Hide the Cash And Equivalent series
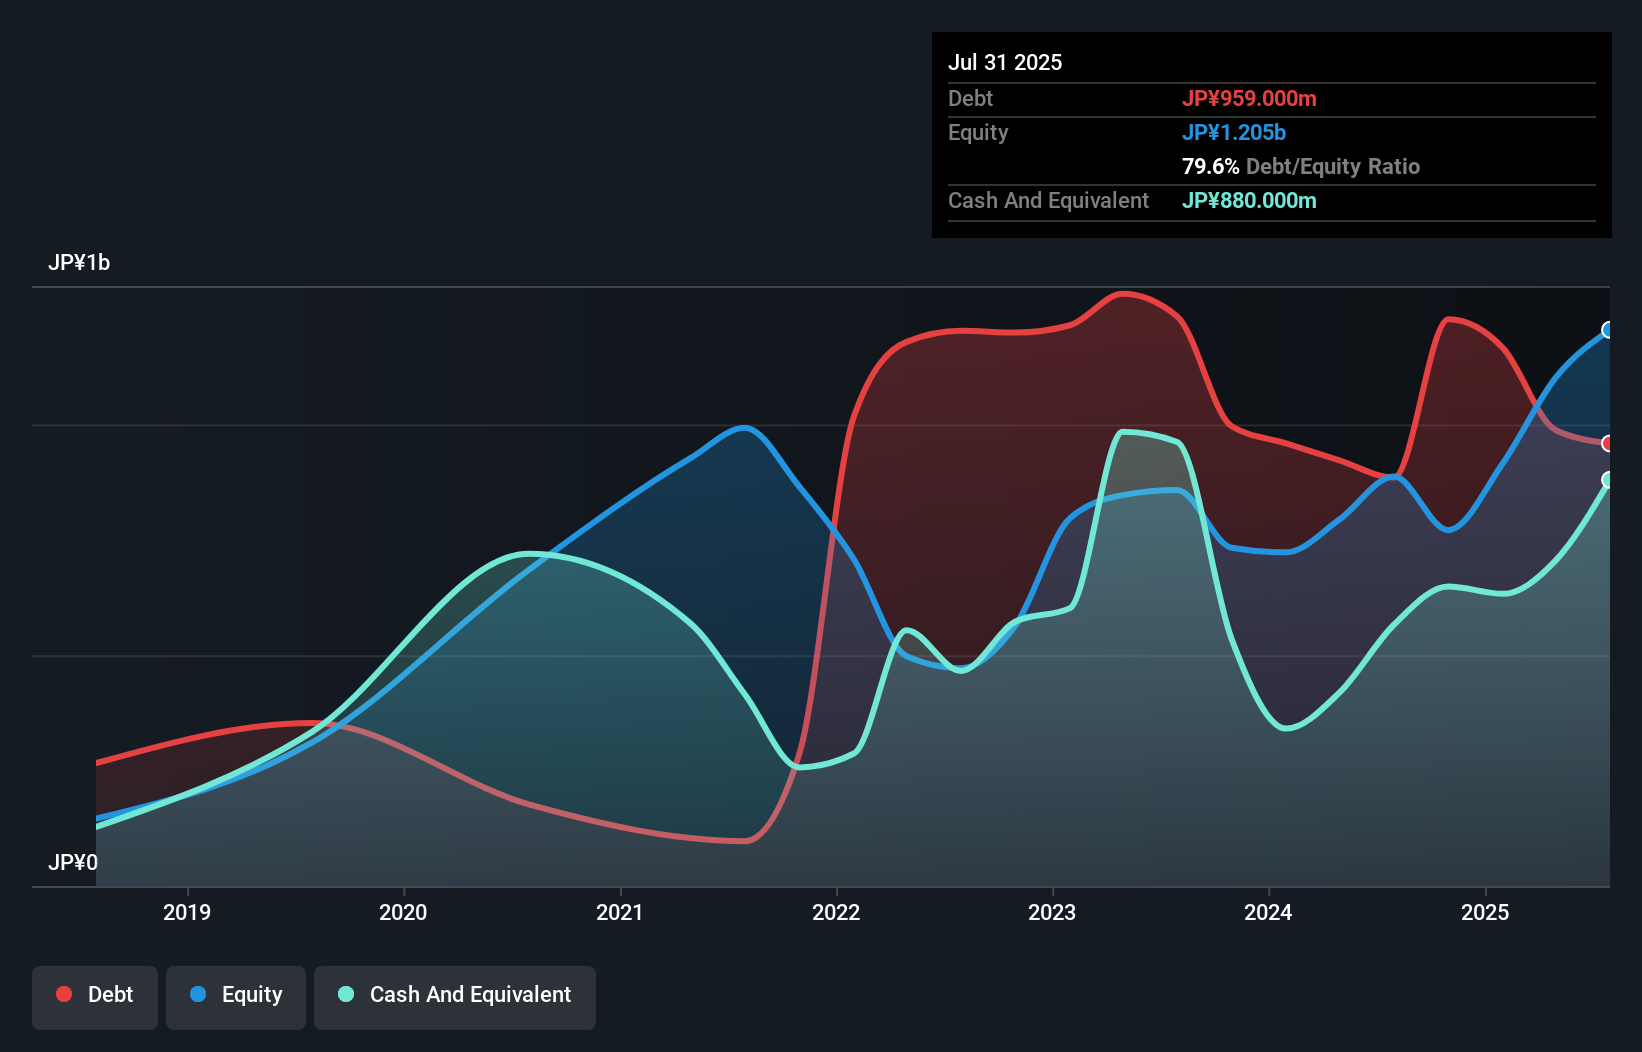This screenshot has height=1052, width=1642. point(455,996)
